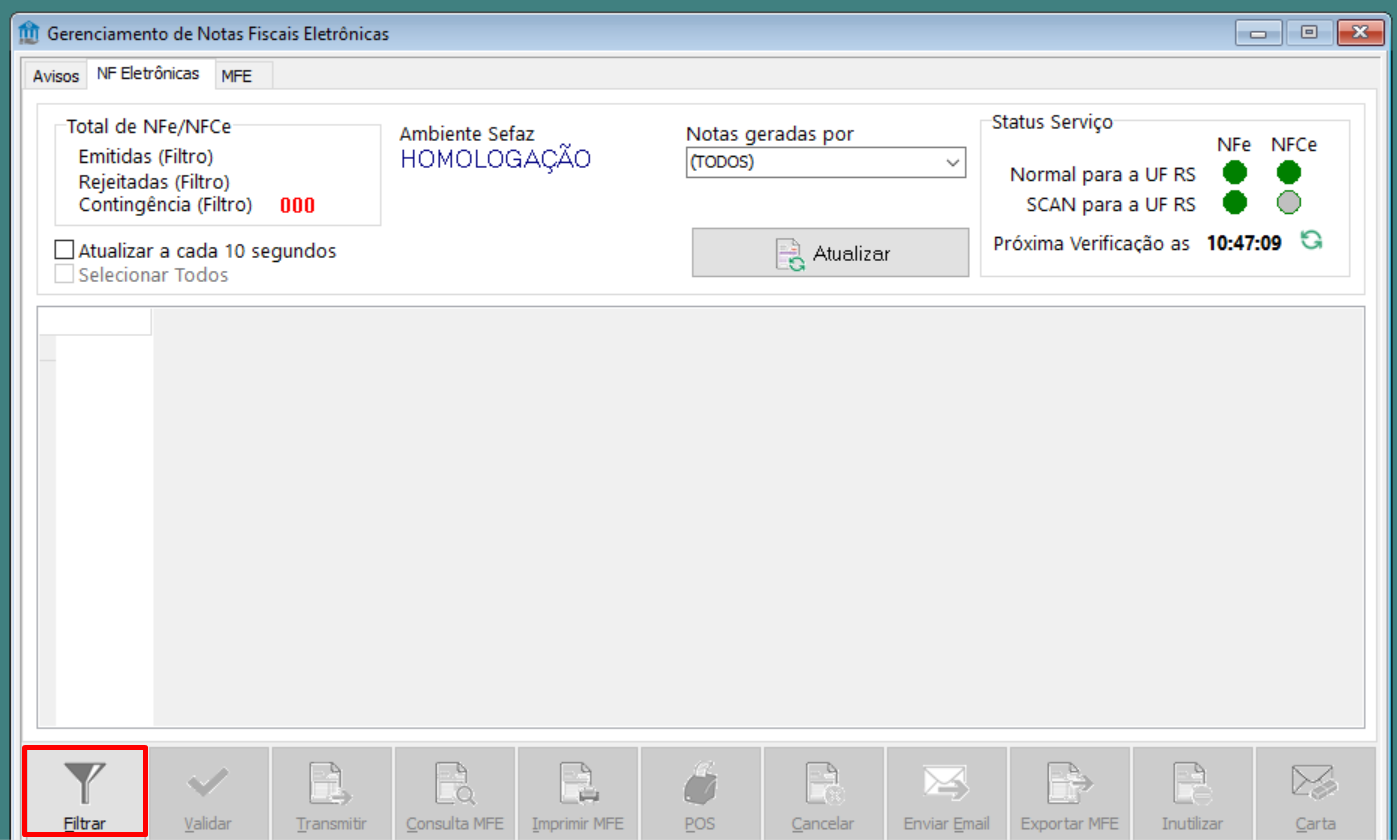
Task: Click NFe status light for Normal UF RS
Action: coord(1235,173)
